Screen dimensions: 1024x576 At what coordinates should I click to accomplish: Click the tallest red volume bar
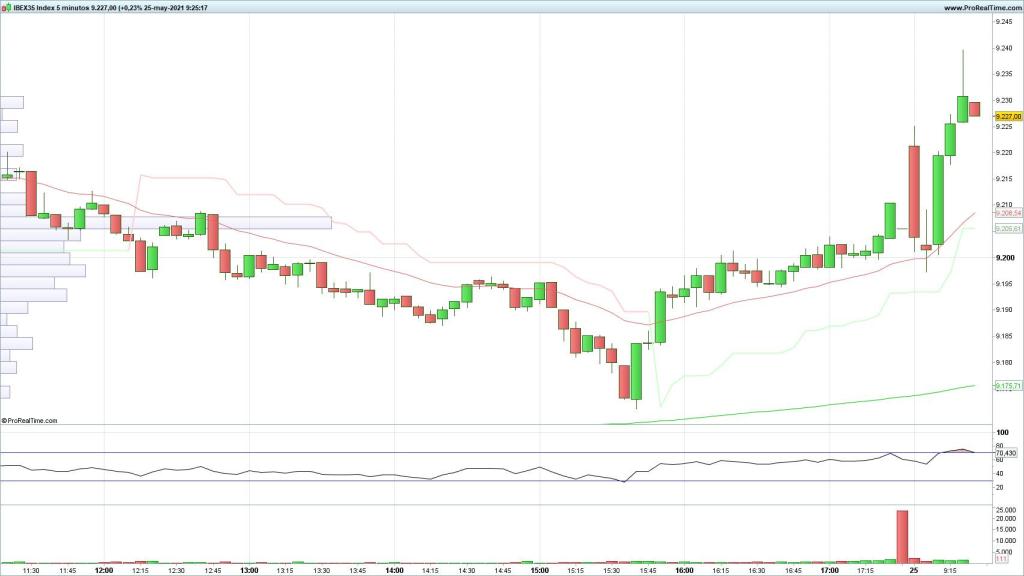coord(902,536)
